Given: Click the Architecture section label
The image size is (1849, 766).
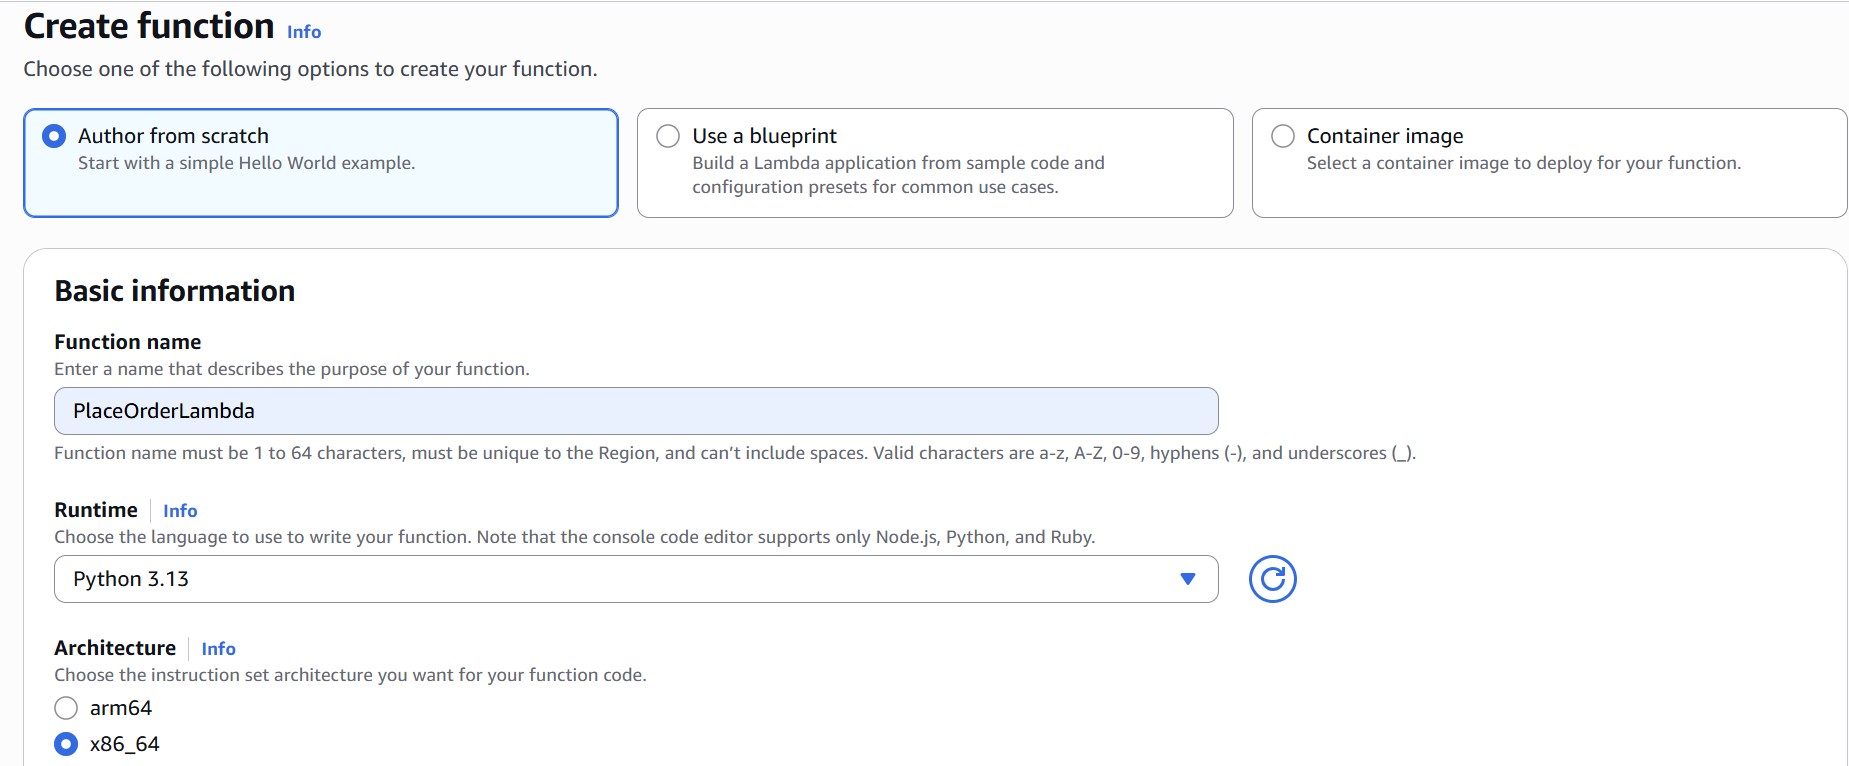Looking at the screenshot, I should [115, 648].
